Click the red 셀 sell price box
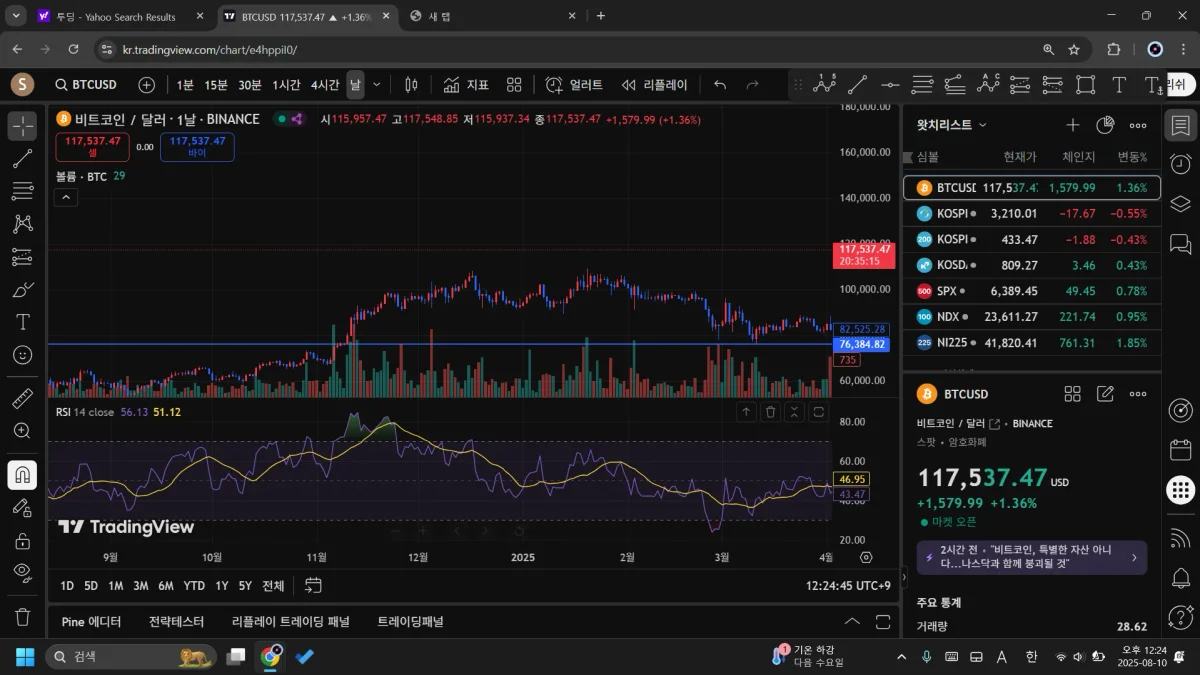The image size is (1200, 675). [92, 147]
